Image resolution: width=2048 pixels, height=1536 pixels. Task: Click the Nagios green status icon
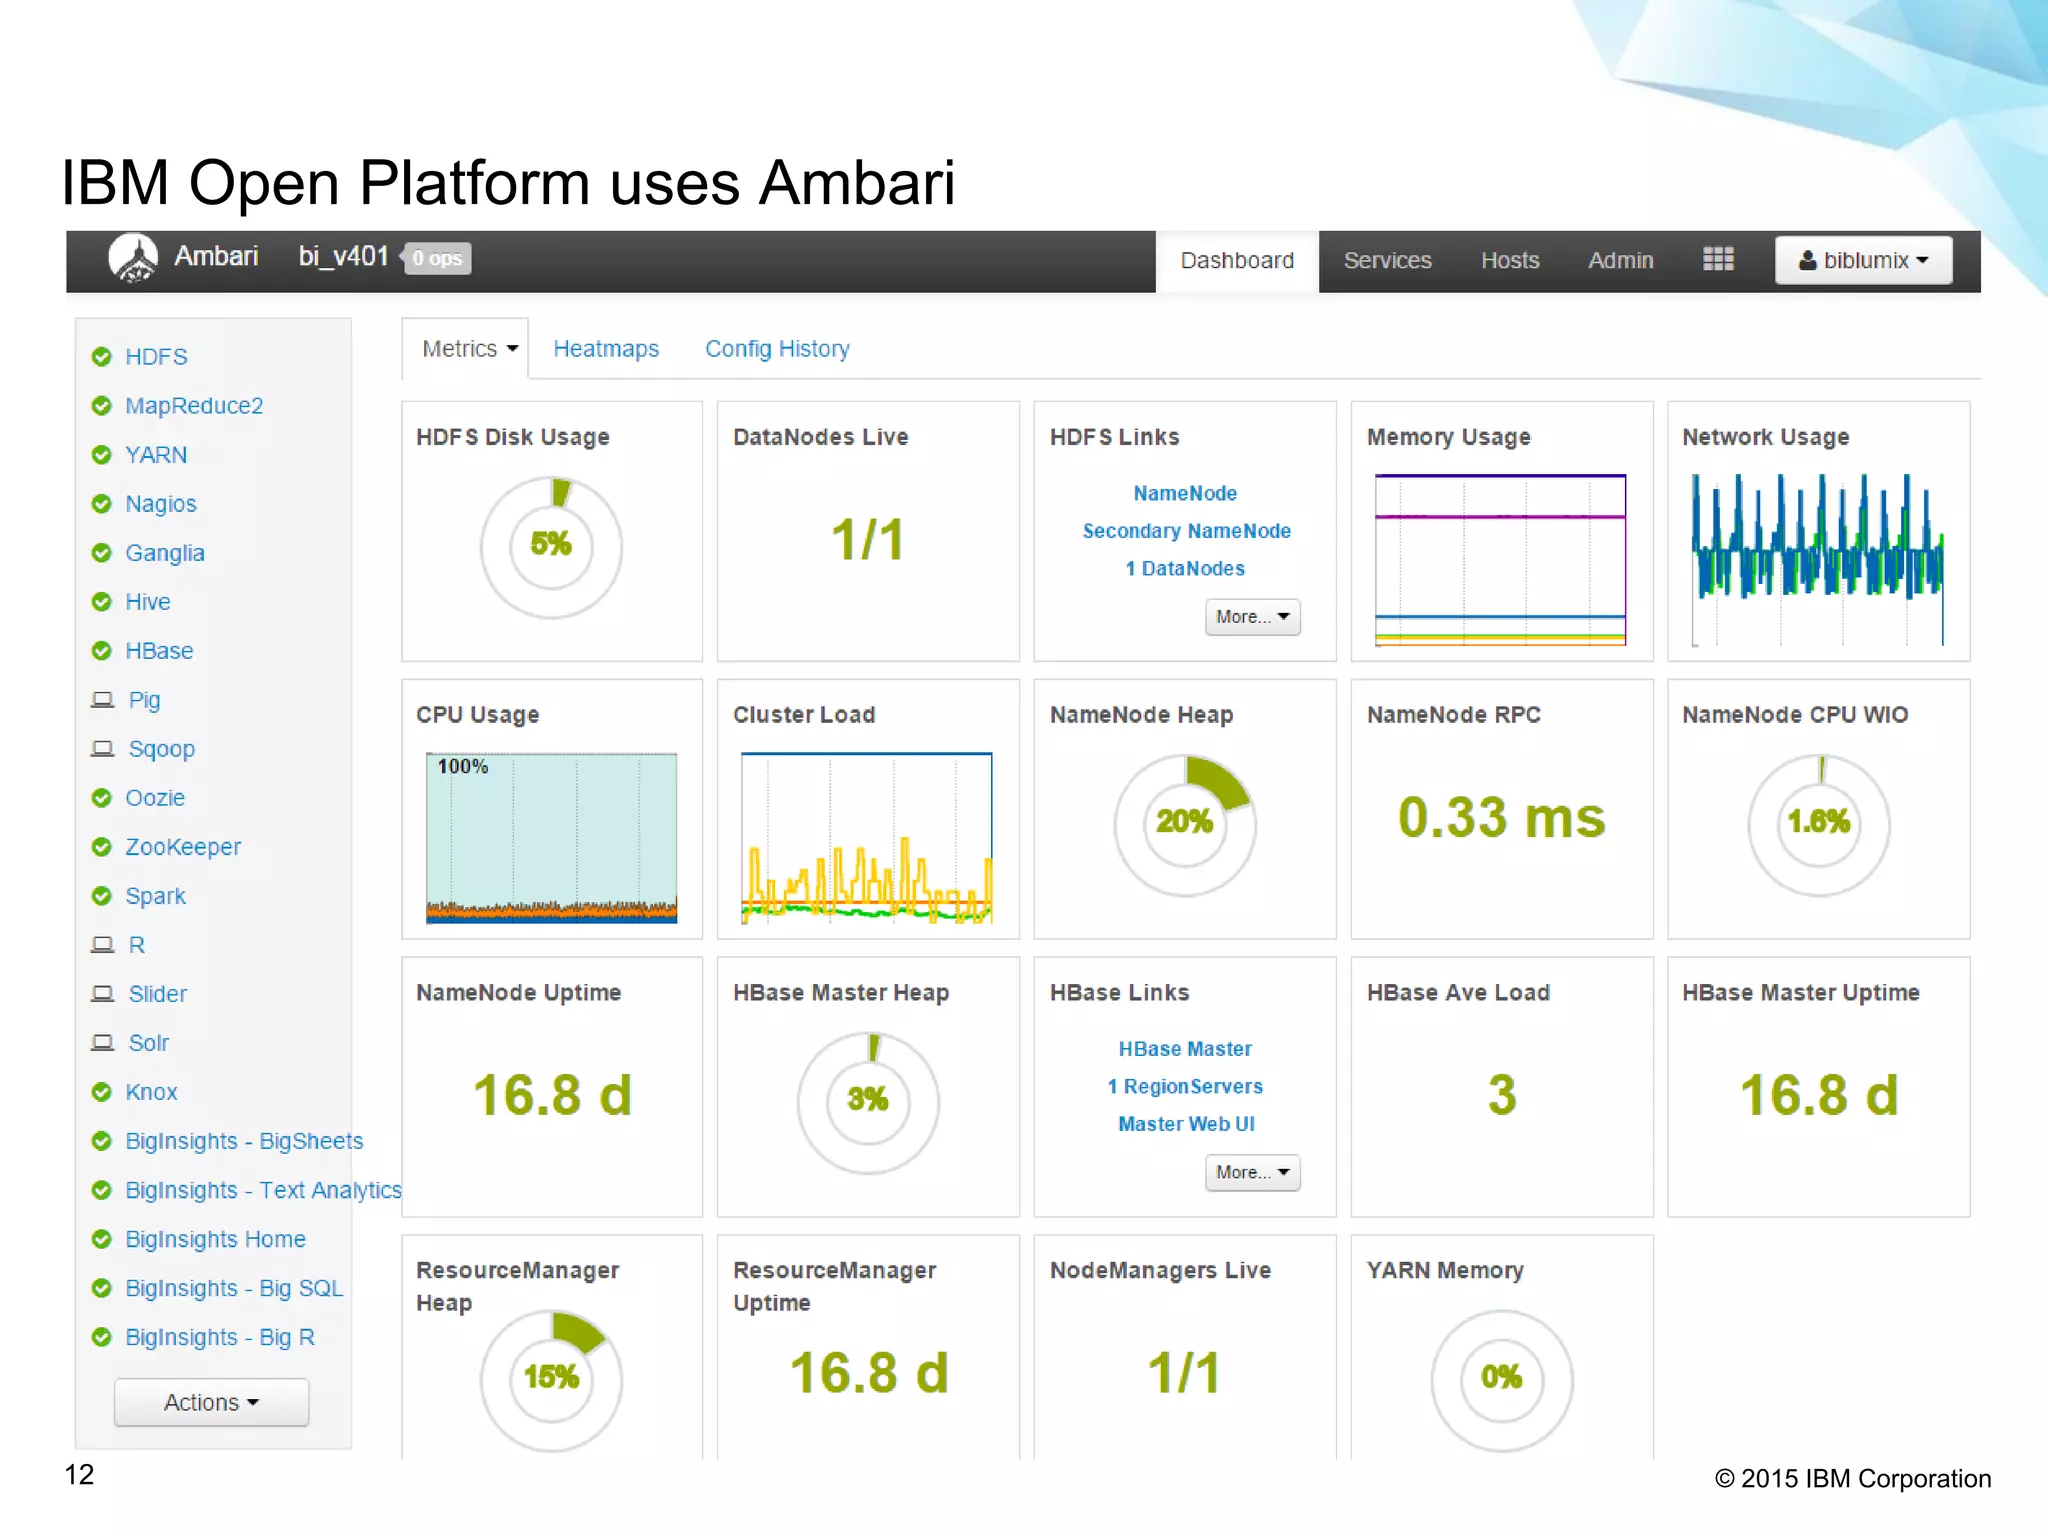[x=101, y=504]
